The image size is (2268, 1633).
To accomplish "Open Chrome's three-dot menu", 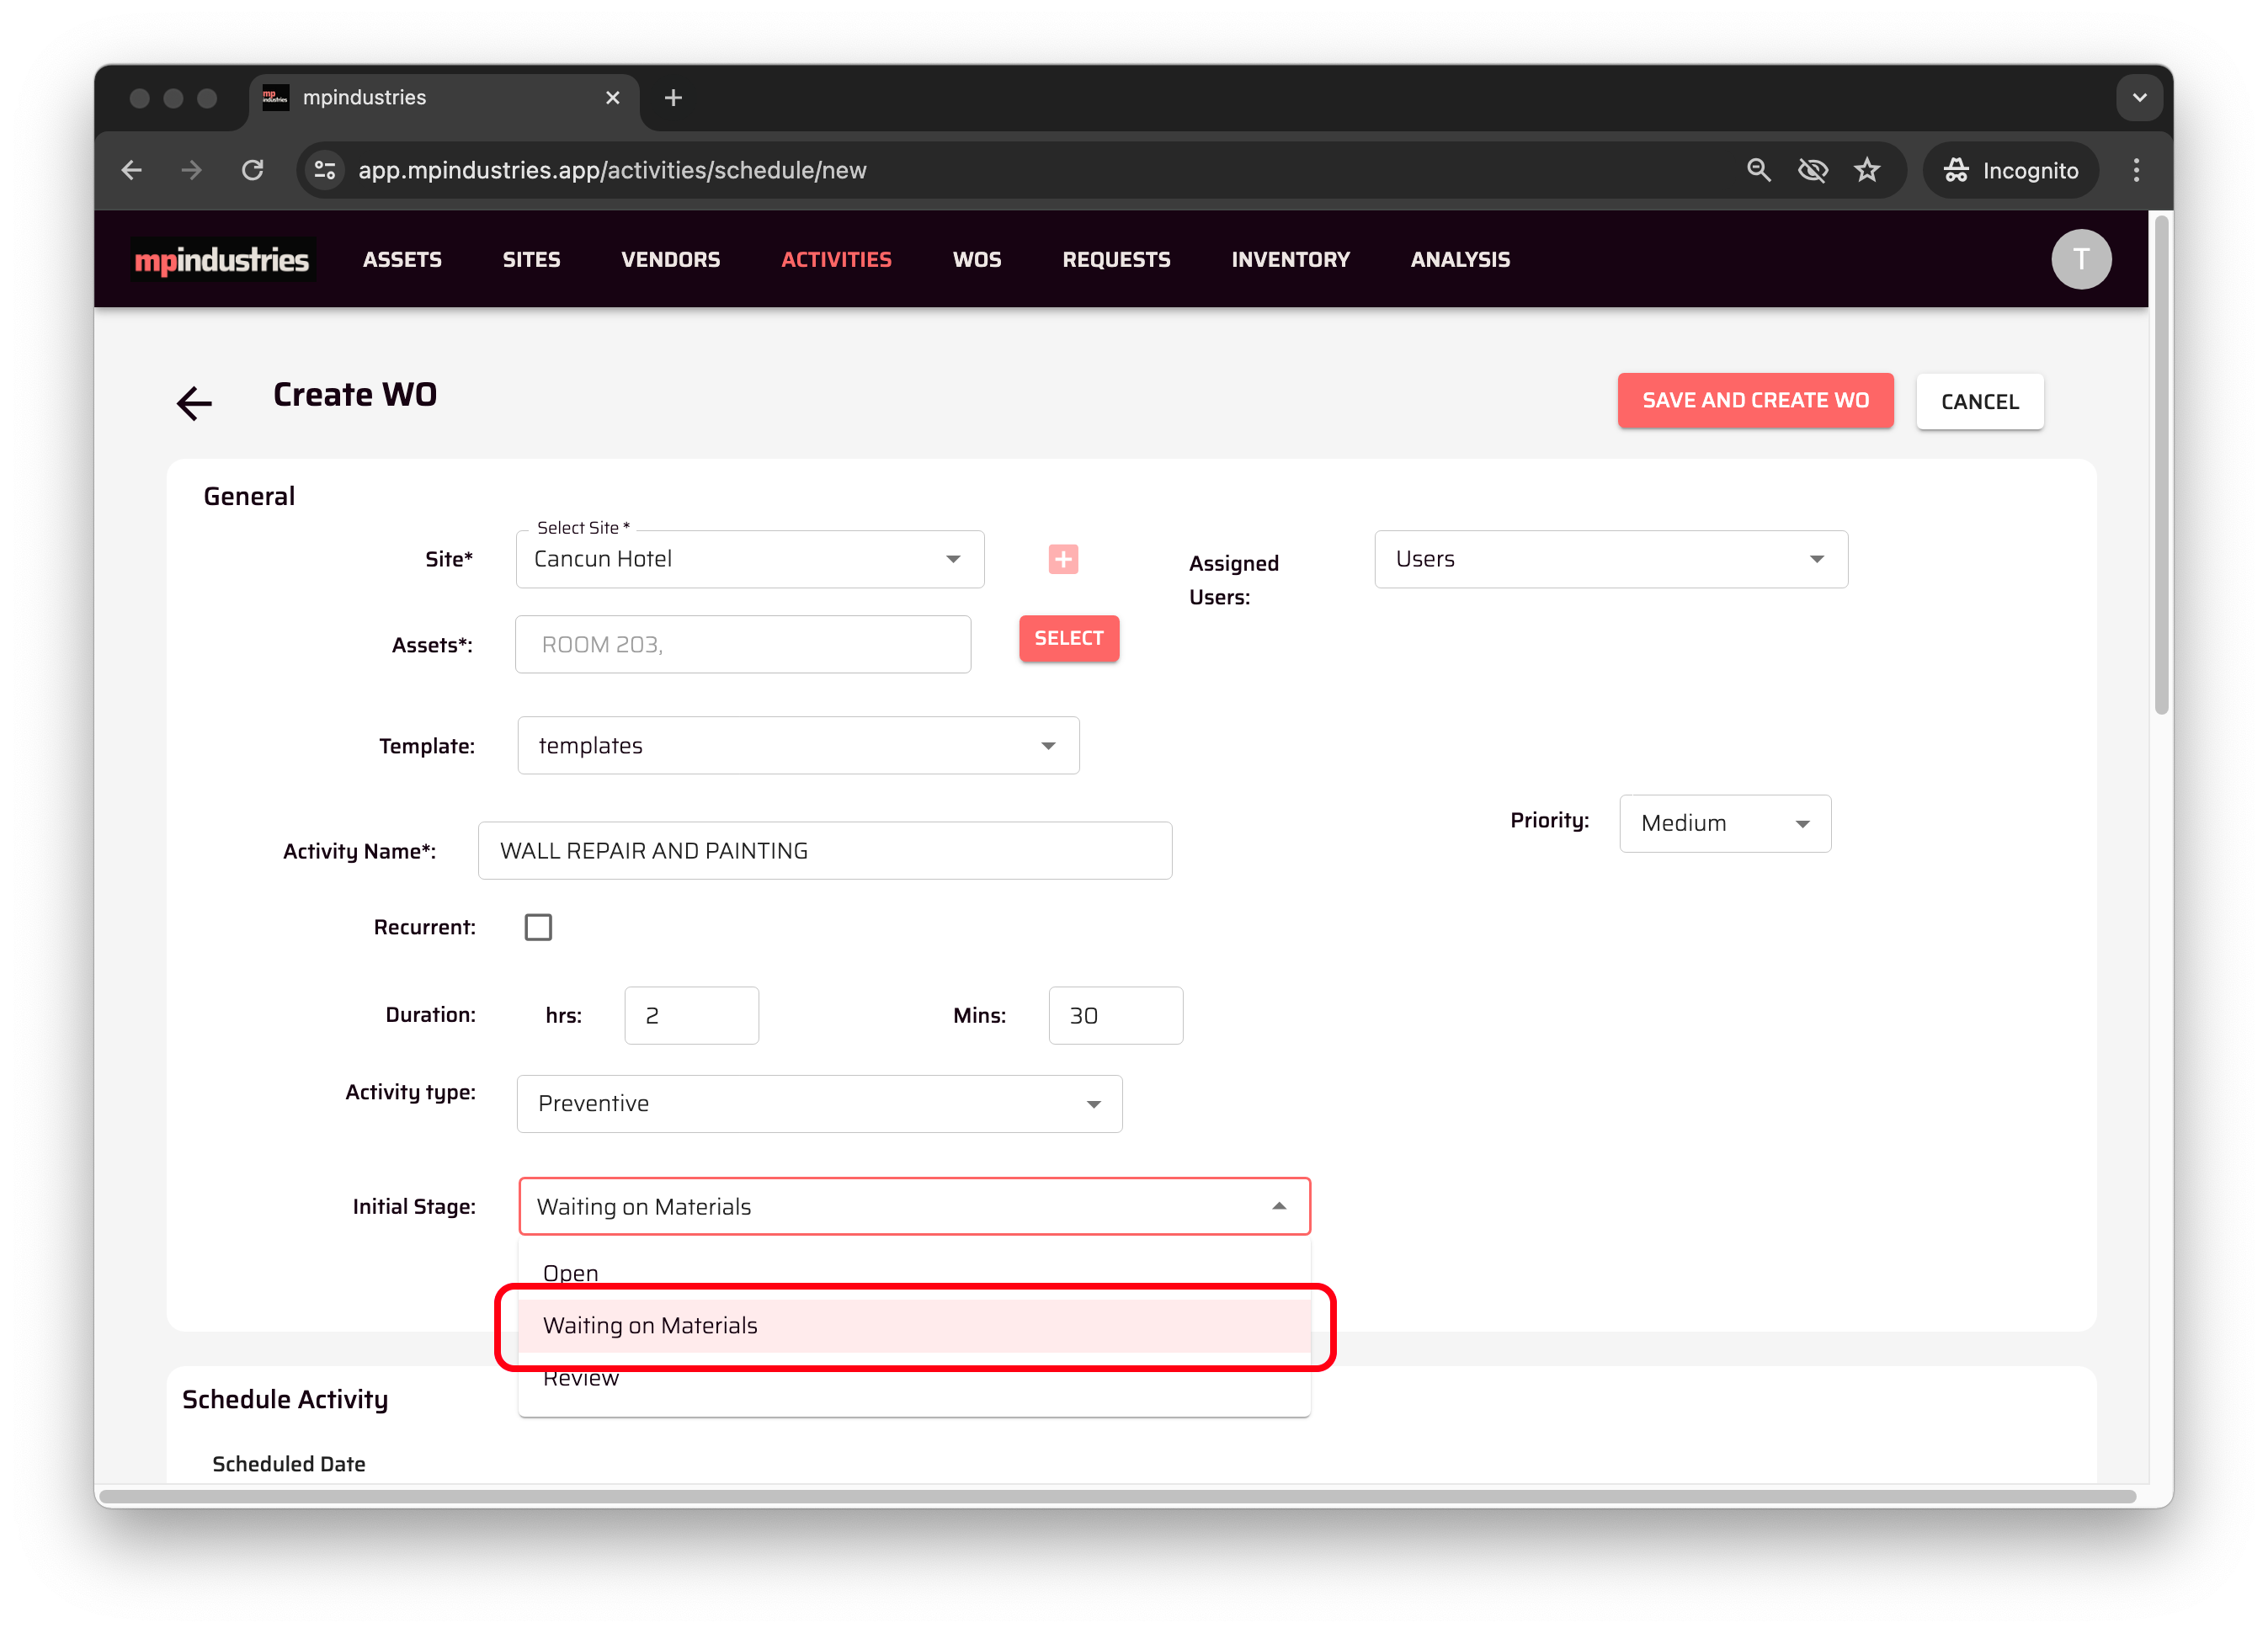I will [2135, 170].
